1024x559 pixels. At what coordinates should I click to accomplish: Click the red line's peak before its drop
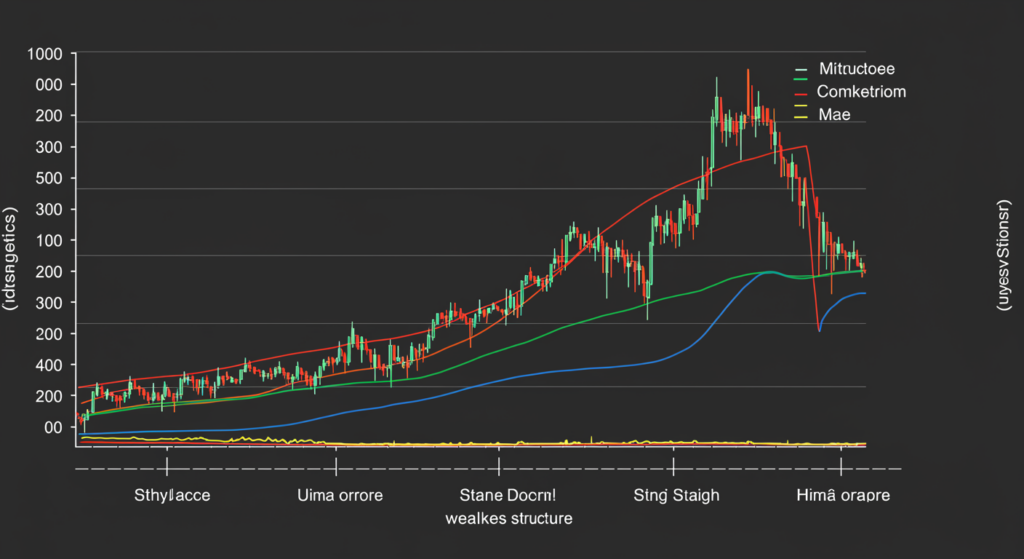[x=806, y=147]
